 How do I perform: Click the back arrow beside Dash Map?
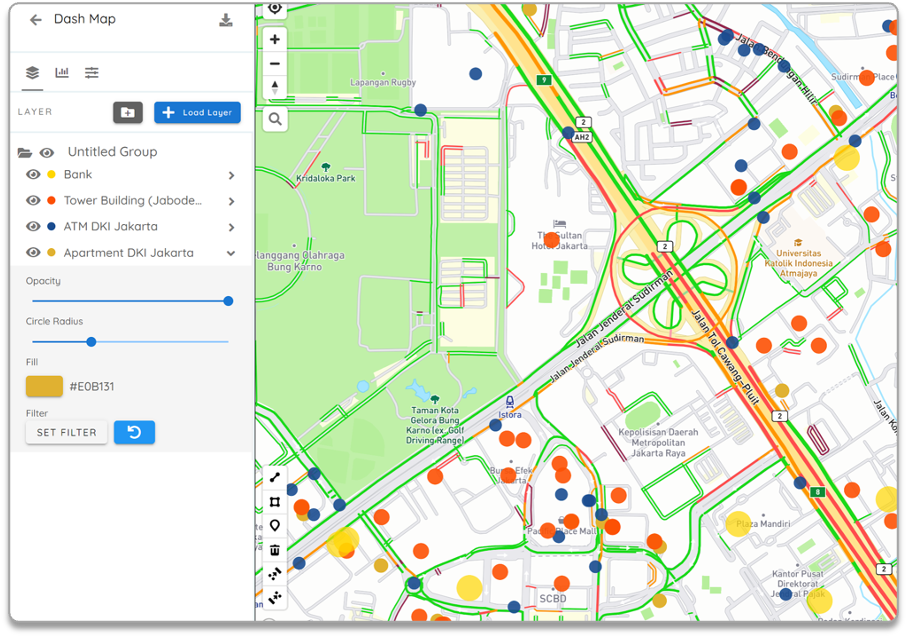[x=36, y=20]
